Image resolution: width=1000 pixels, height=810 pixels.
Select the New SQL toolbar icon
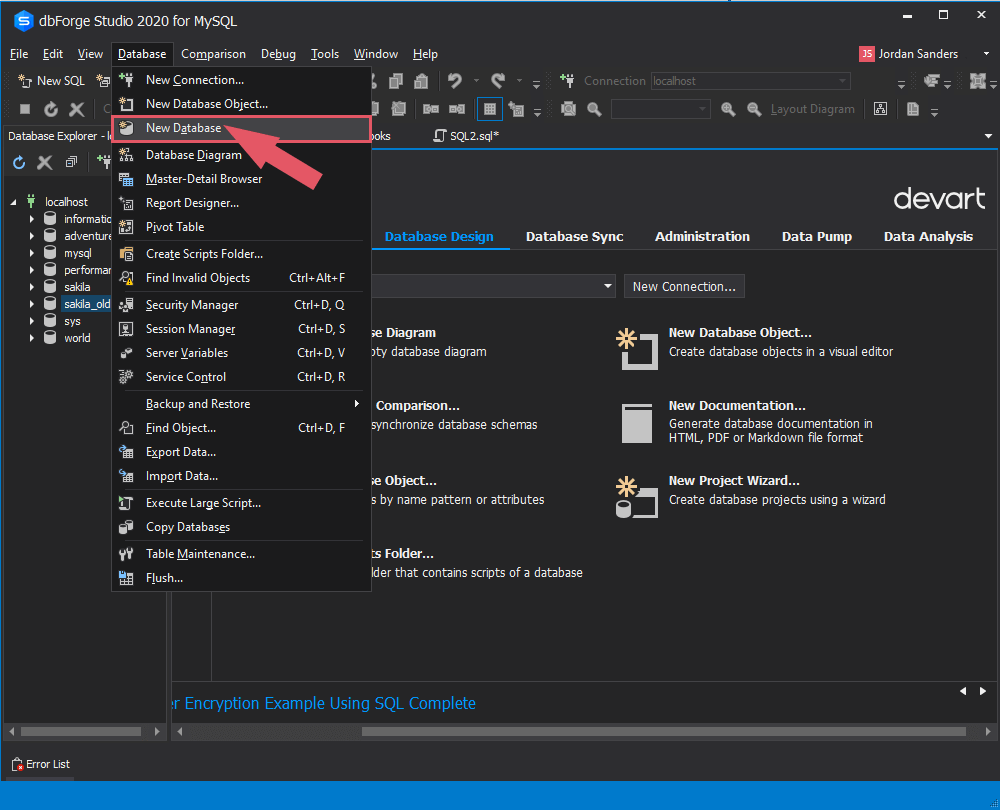click(50, 80)
